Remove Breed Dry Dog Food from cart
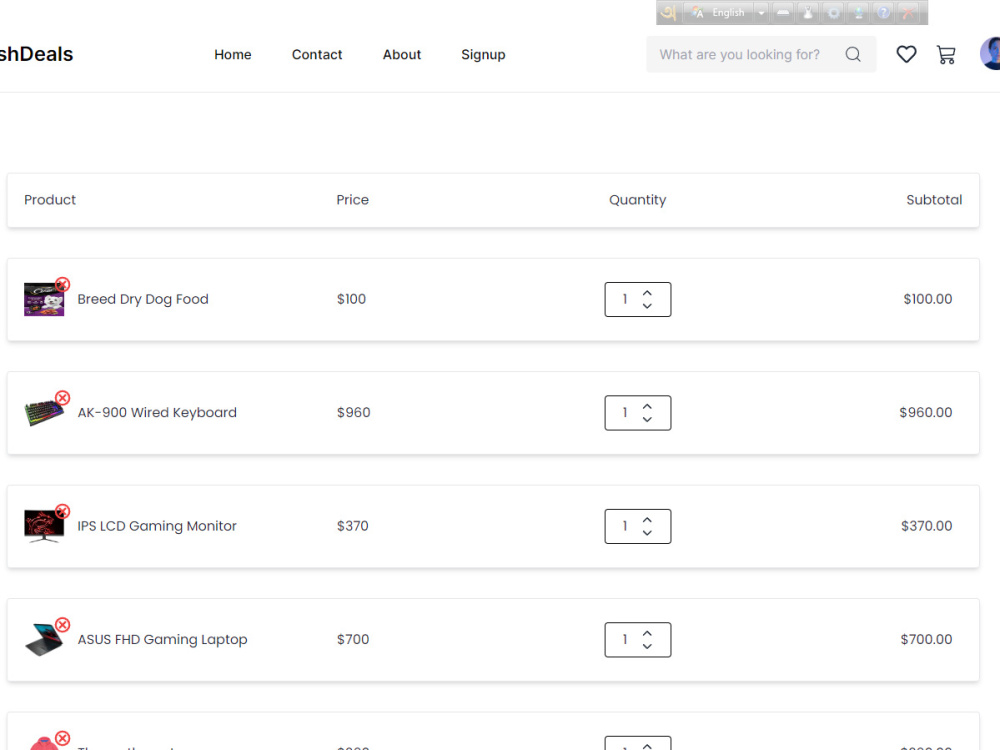This screenshot has width=1000, height=750. [62, 284]
